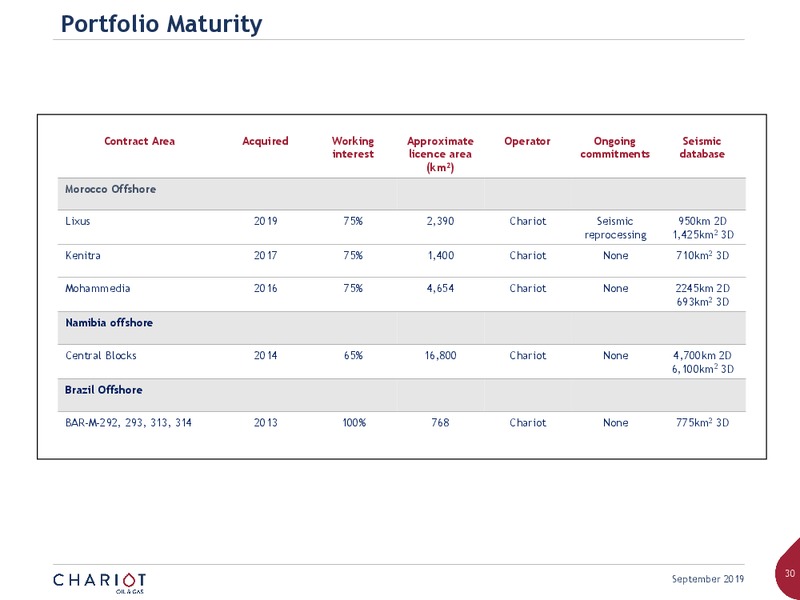Select the 100% working interest cell
This screenshot has height=600, width=800.
[354, 423]
